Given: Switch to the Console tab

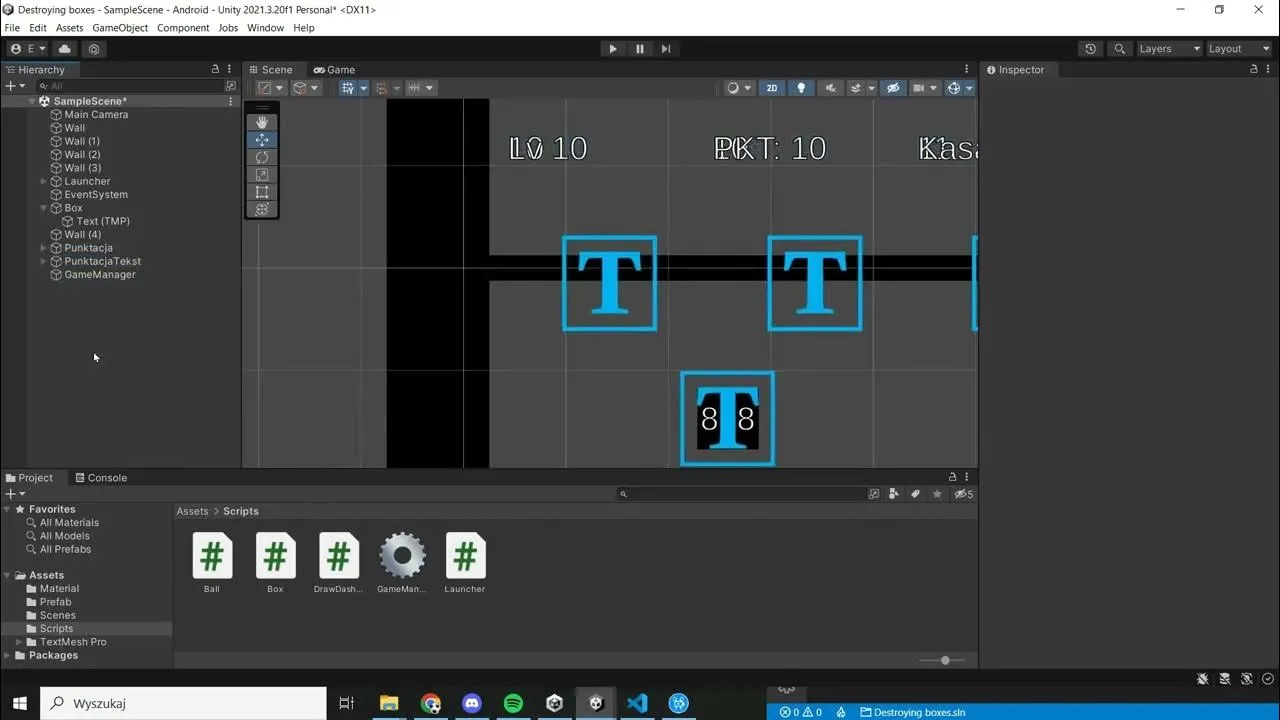Looking at the screenshot, I should (101, 477).
